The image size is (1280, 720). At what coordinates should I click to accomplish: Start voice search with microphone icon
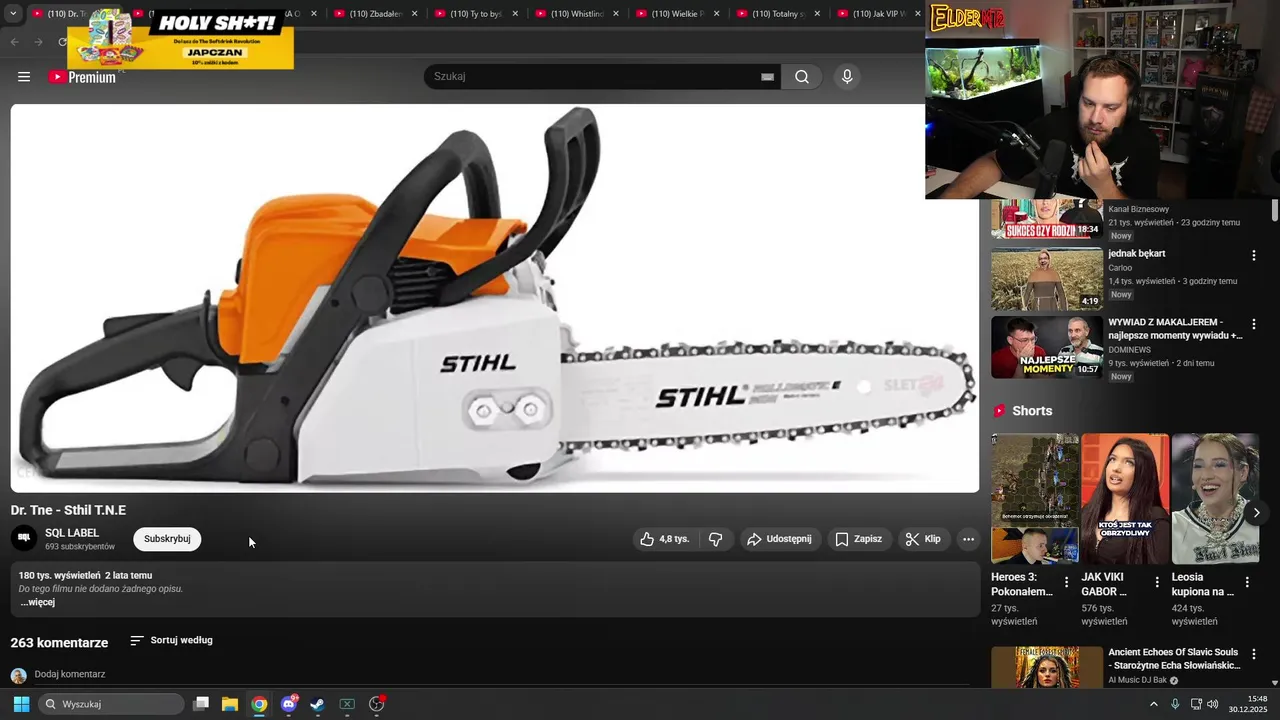[x=847, y=77]
